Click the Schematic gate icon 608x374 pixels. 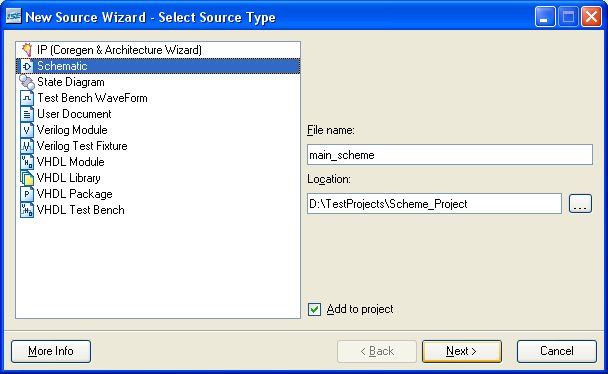27,66
